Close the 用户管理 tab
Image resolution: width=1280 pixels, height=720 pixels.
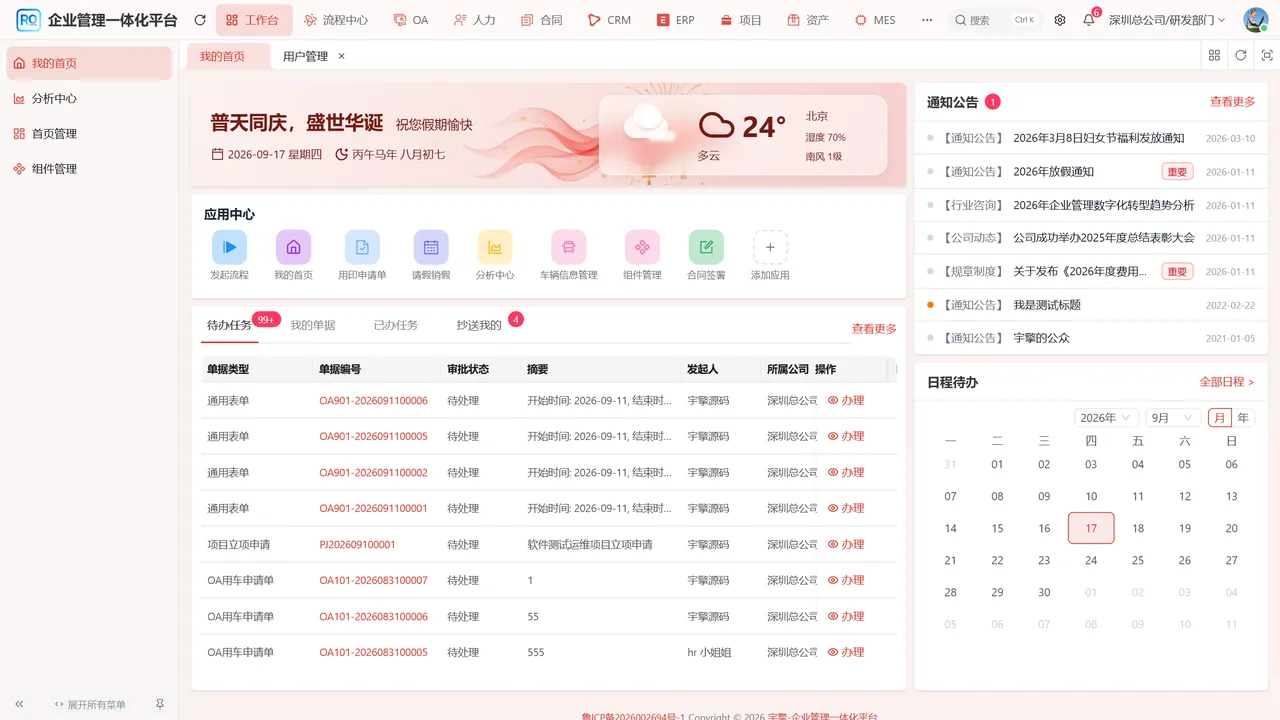coord(341,56)
